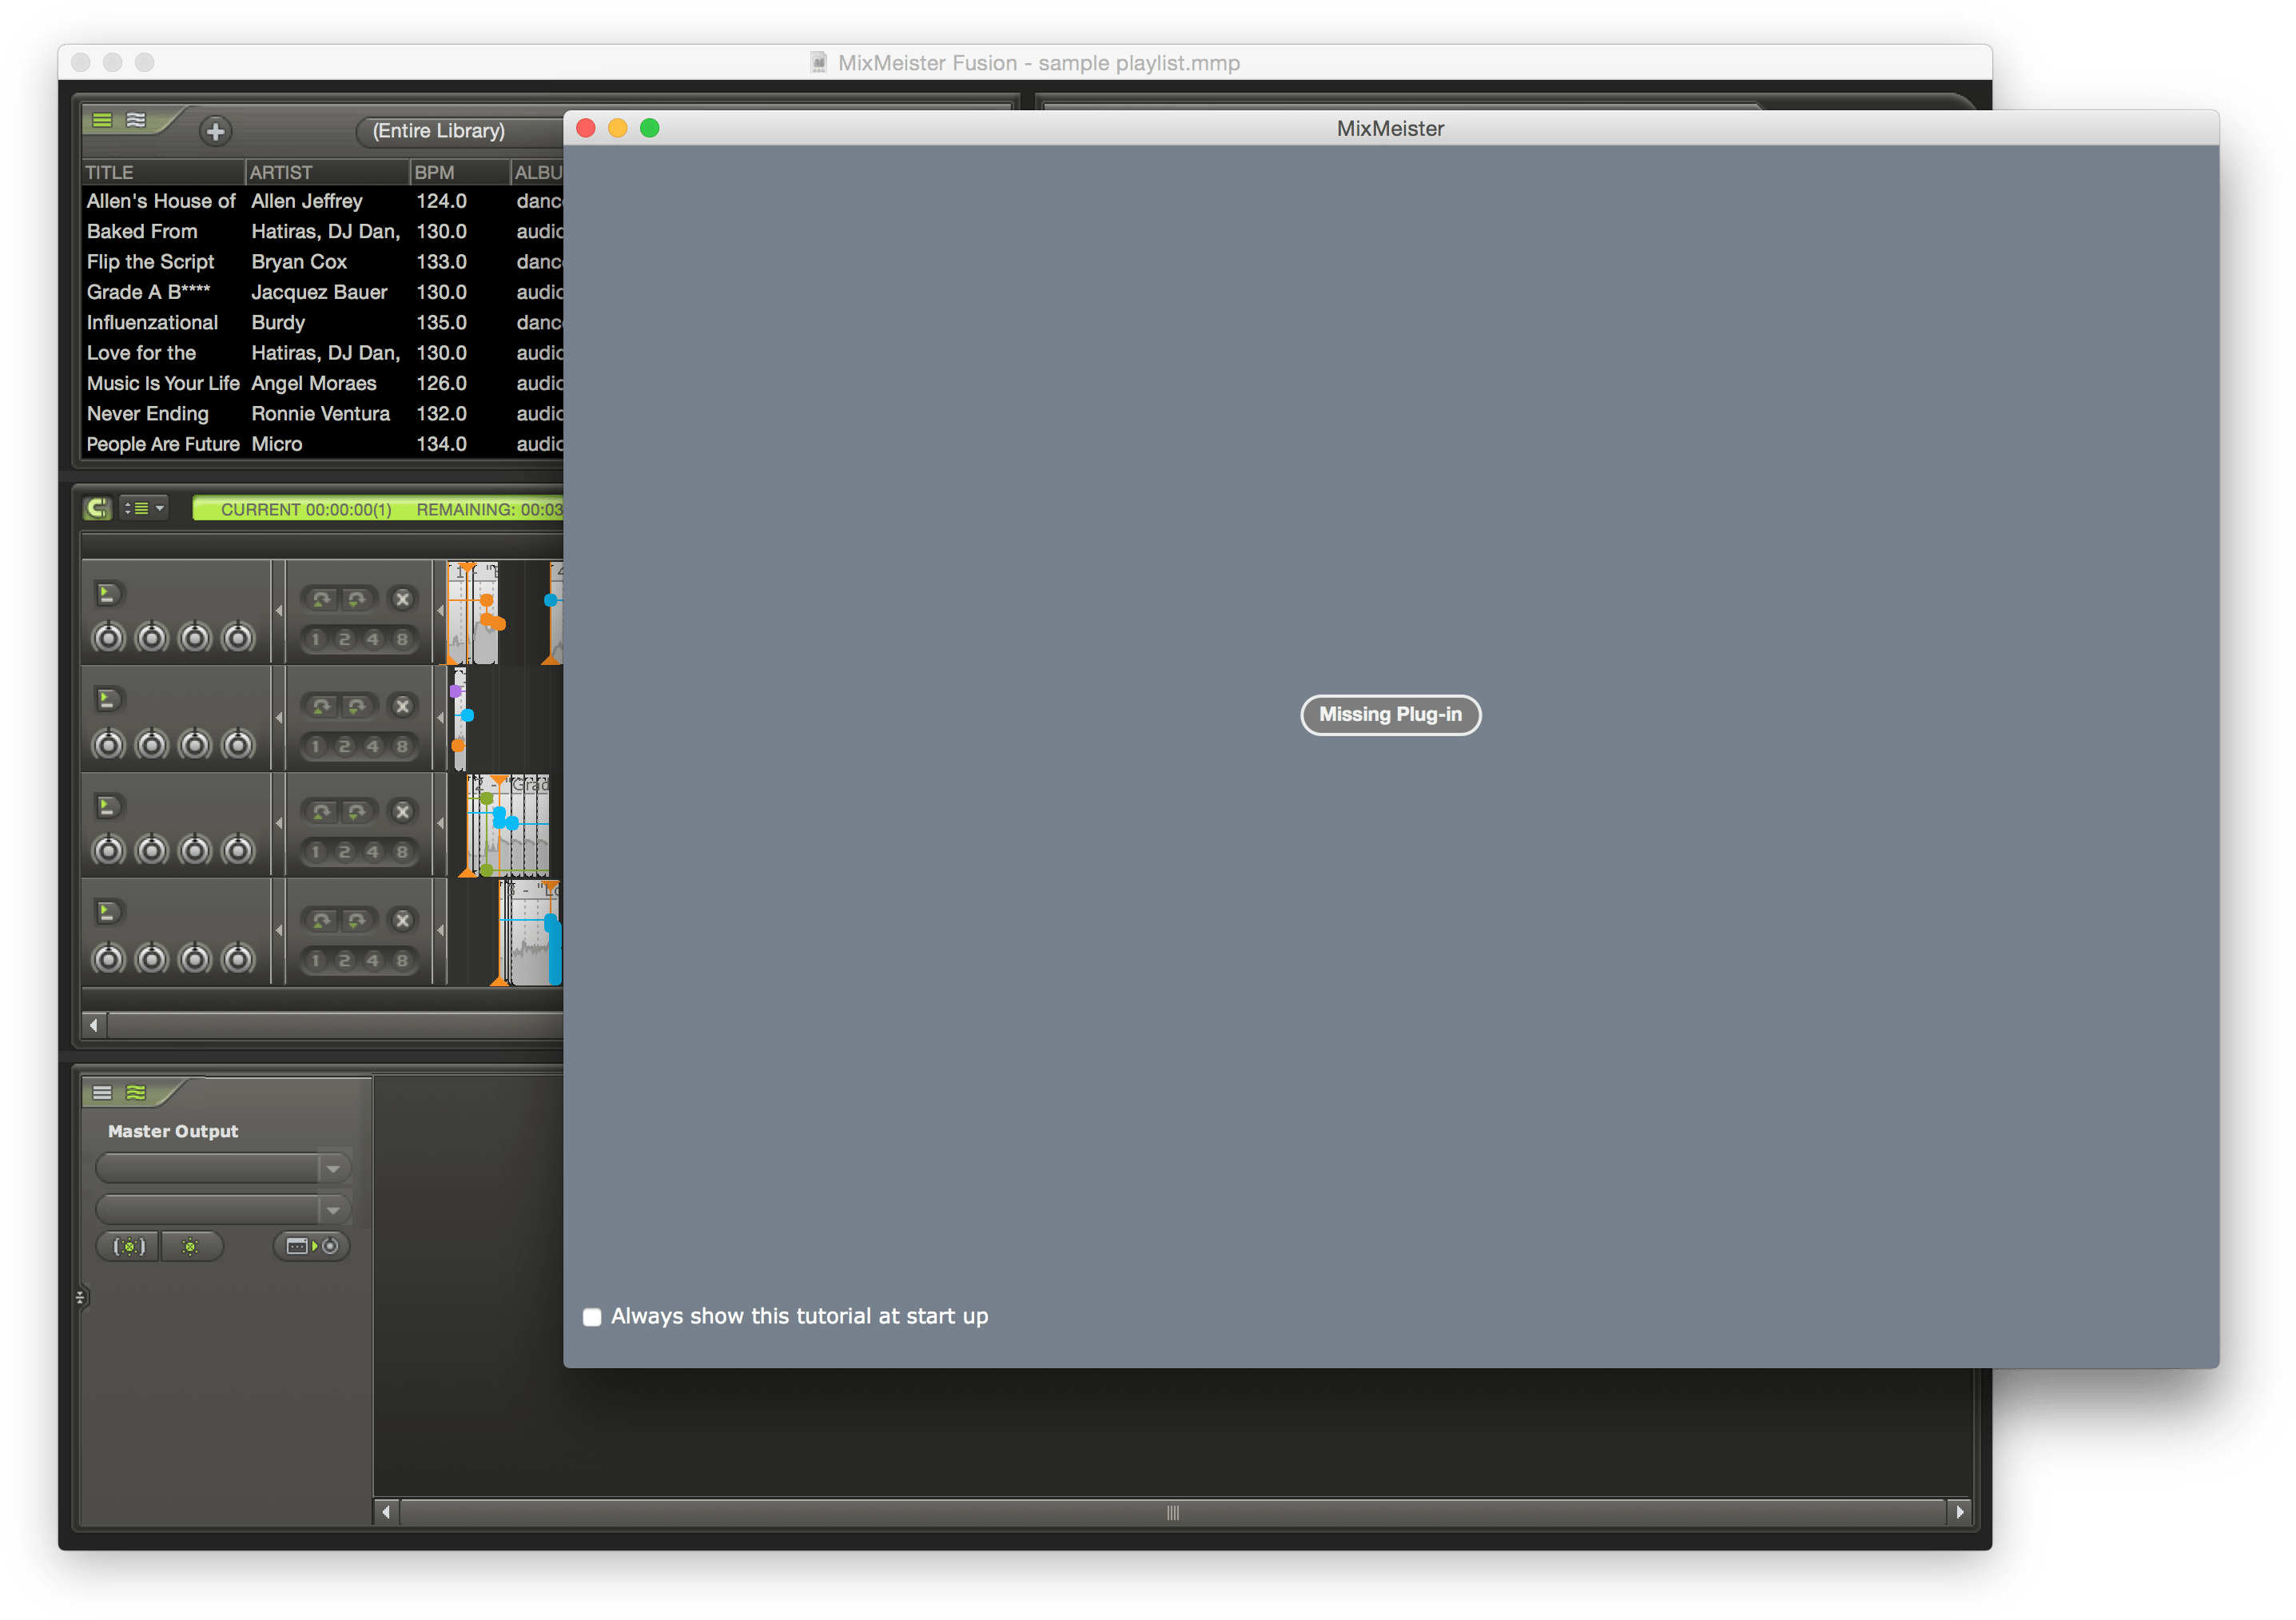Select the "Influenzational" library row

coord(323,322)
